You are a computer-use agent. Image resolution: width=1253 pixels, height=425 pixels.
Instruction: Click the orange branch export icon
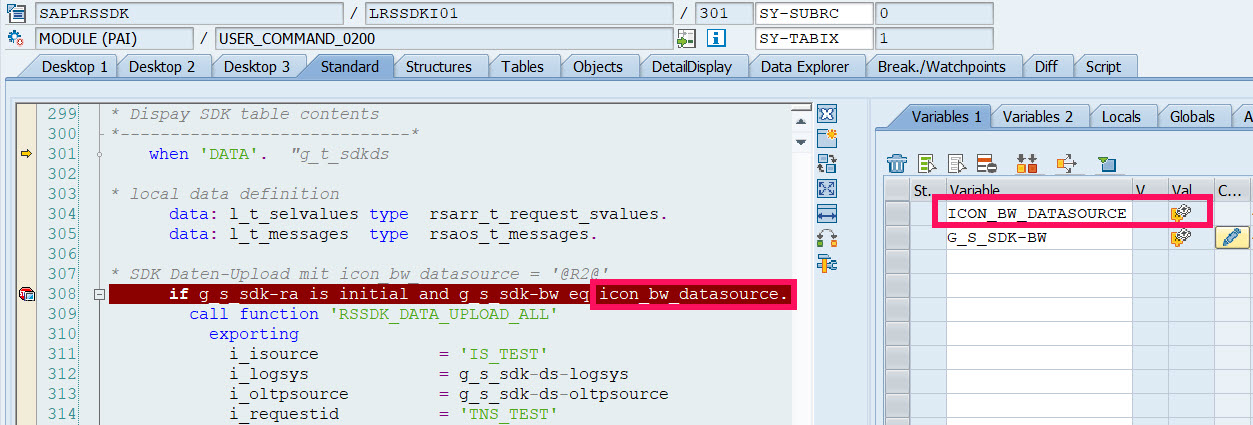point(1066,162)
